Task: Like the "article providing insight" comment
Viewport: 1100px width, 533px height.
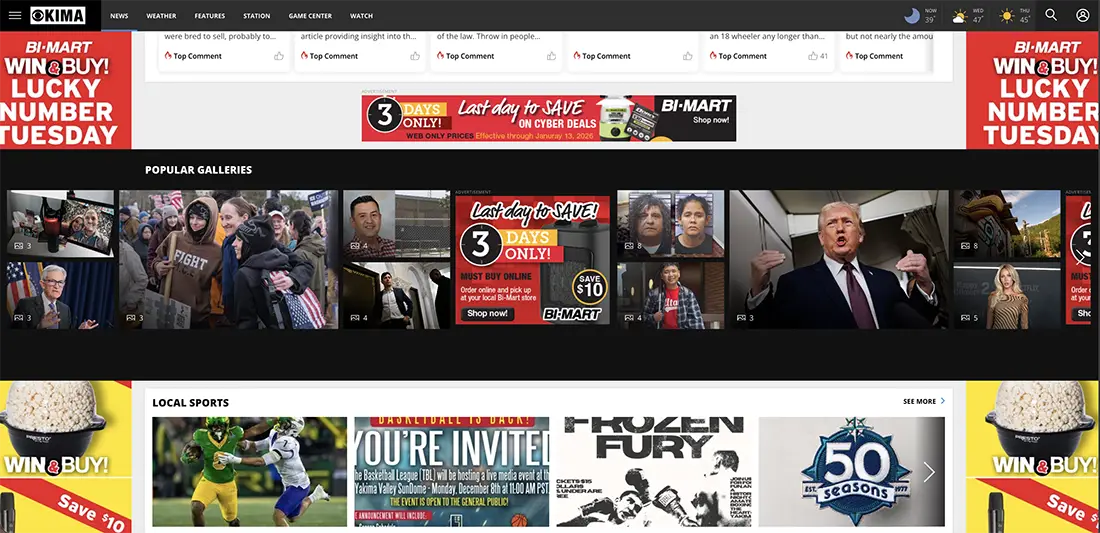Action: [415, 56]
